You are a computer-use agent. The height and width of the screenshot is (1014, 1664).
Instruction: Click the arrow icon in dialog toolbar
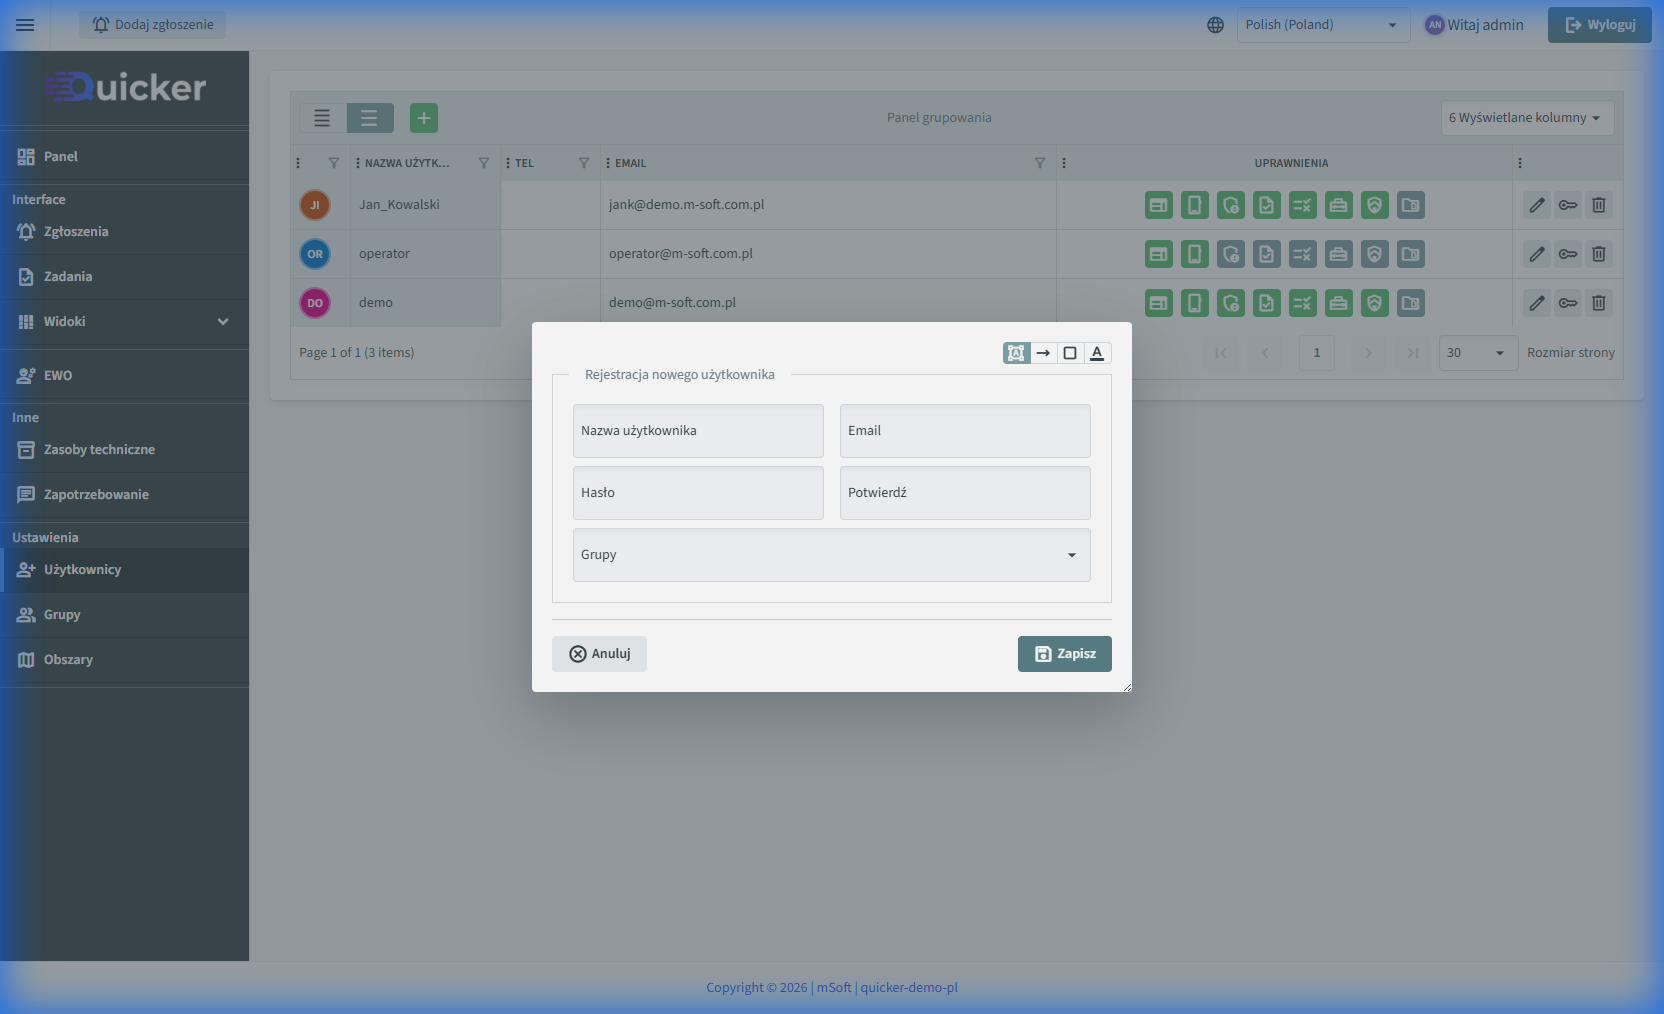(x=1043, y=353)
